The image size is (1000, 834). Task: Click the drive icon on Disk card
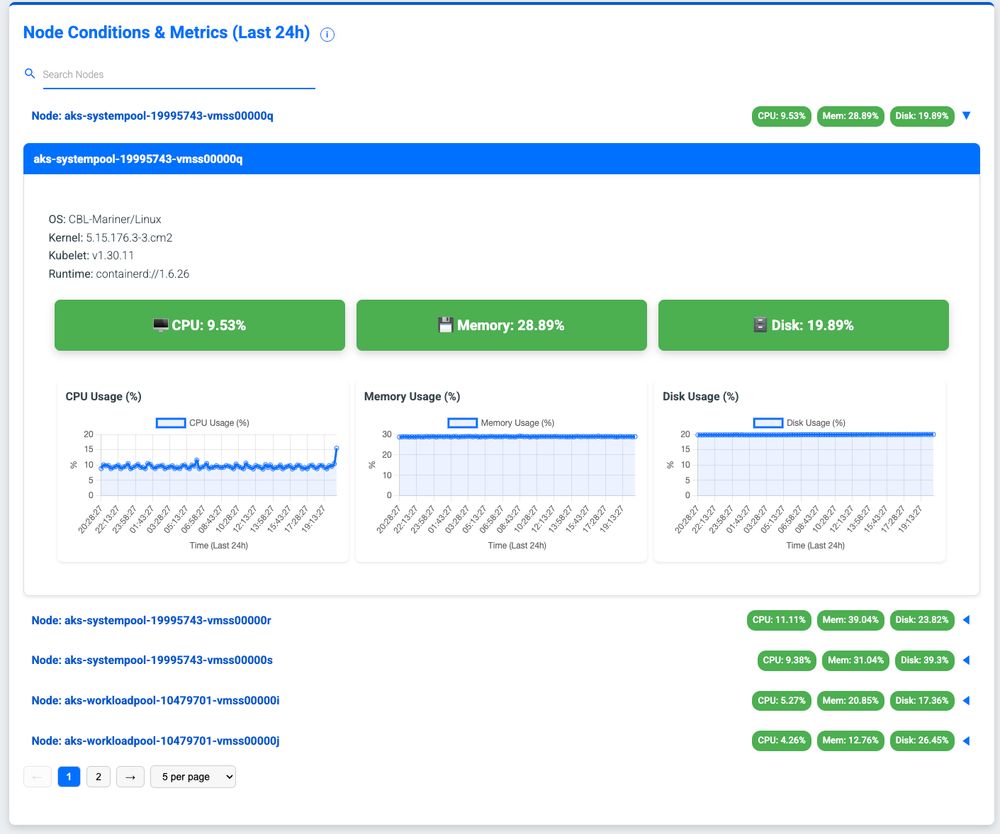tap(760, 325)
